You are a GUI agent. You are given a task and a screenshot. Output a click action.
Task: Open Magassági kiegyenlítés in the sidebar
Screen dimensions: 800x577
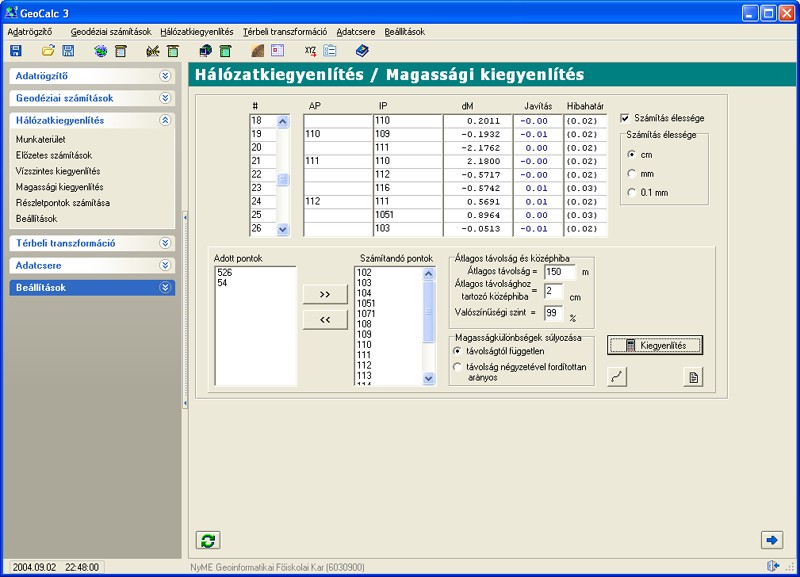point(59,187)
